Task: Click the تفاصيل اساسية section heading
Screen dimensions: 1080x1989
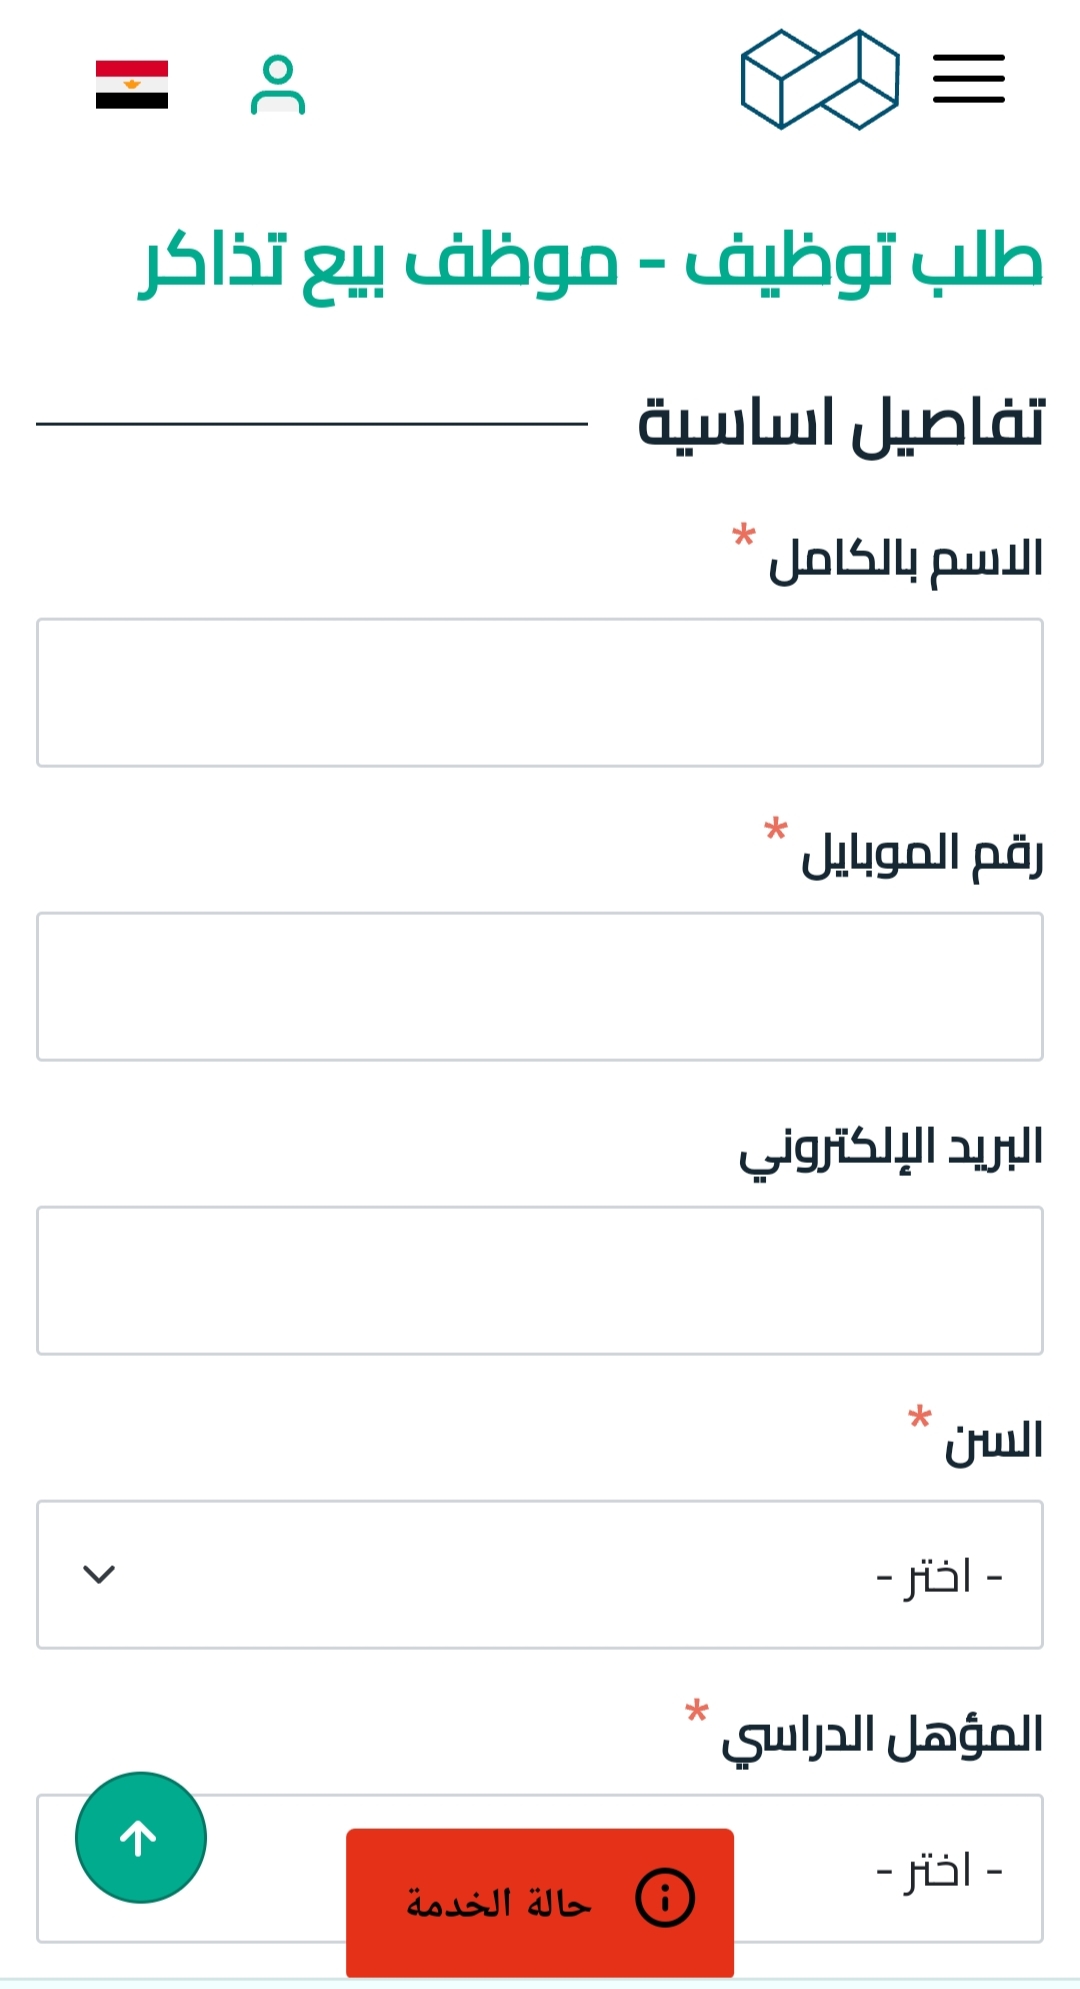Action: coord(841,424)
